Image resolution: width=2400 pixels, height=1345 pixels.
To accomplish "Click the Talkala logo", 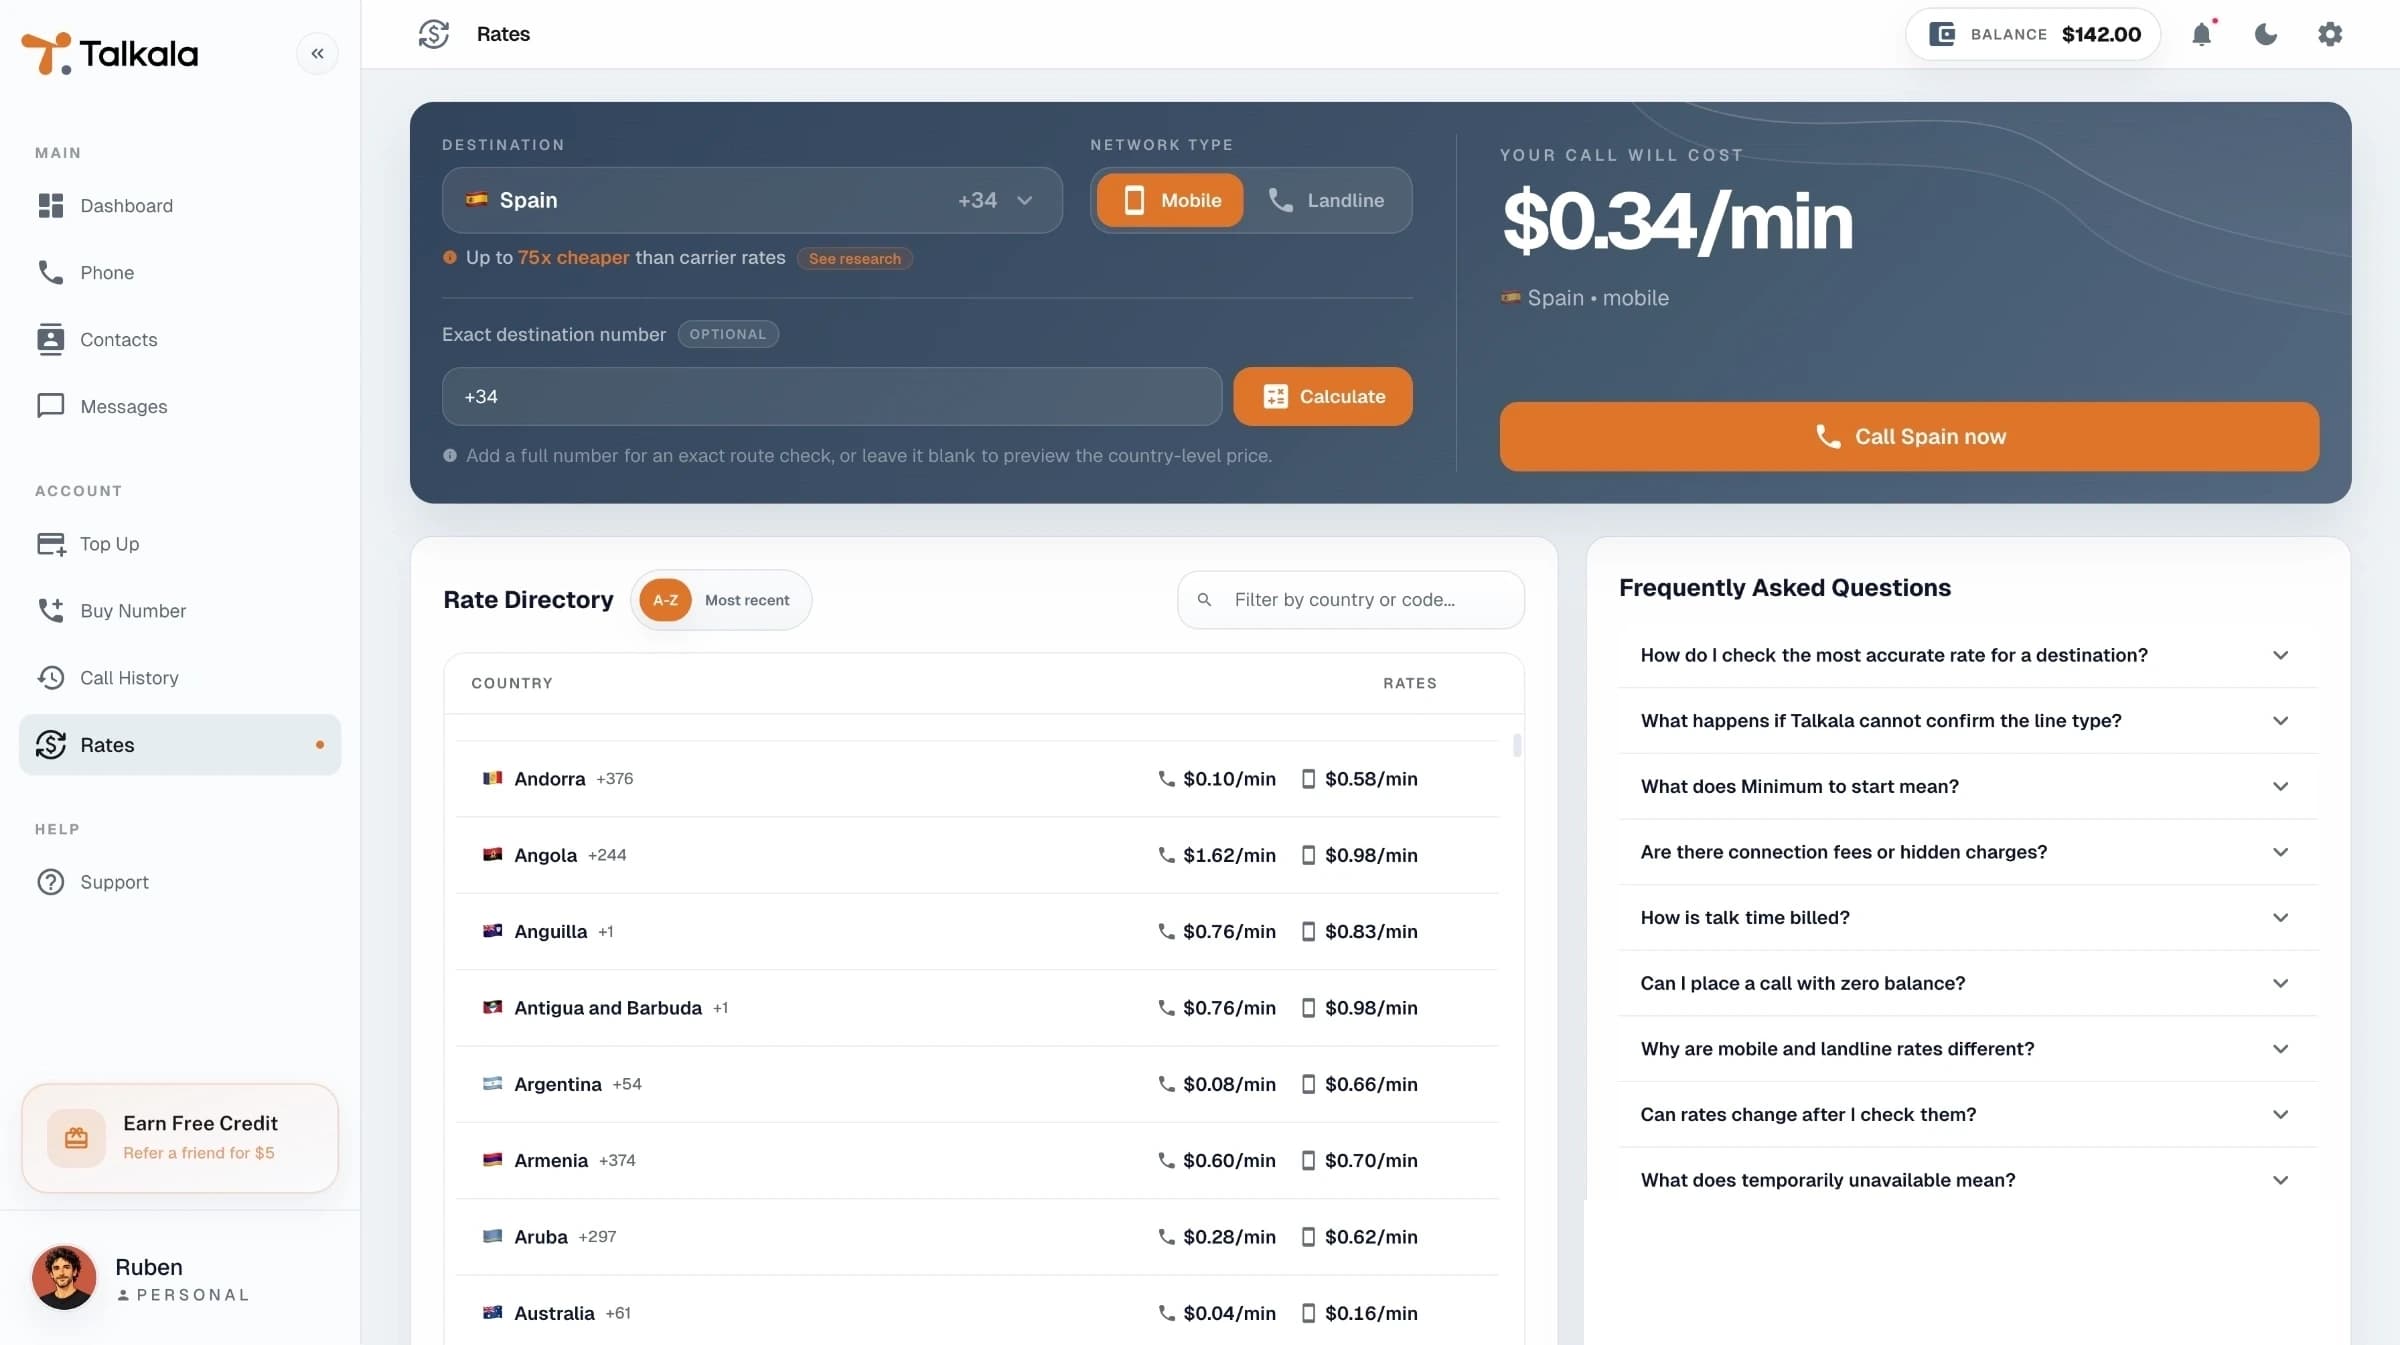I will coord(110,53).
